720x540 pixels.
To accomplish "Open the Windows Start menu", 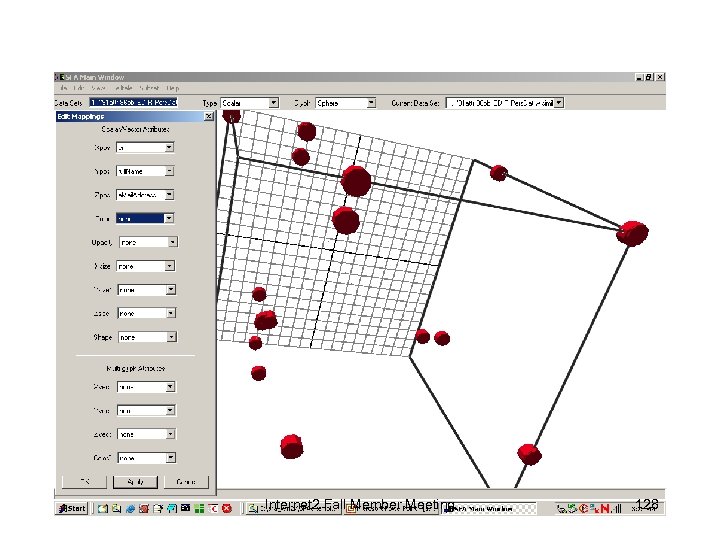I will point(72,508).
